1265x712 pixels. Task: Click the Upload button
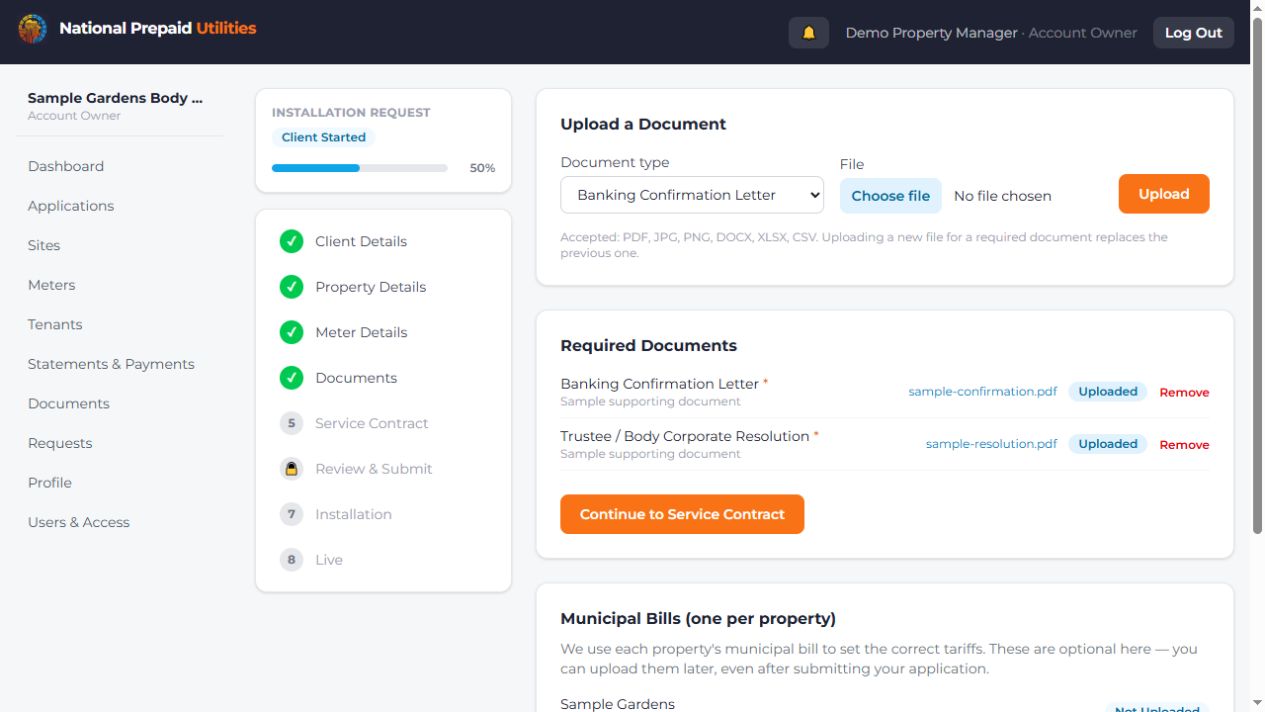(1164, 194)
